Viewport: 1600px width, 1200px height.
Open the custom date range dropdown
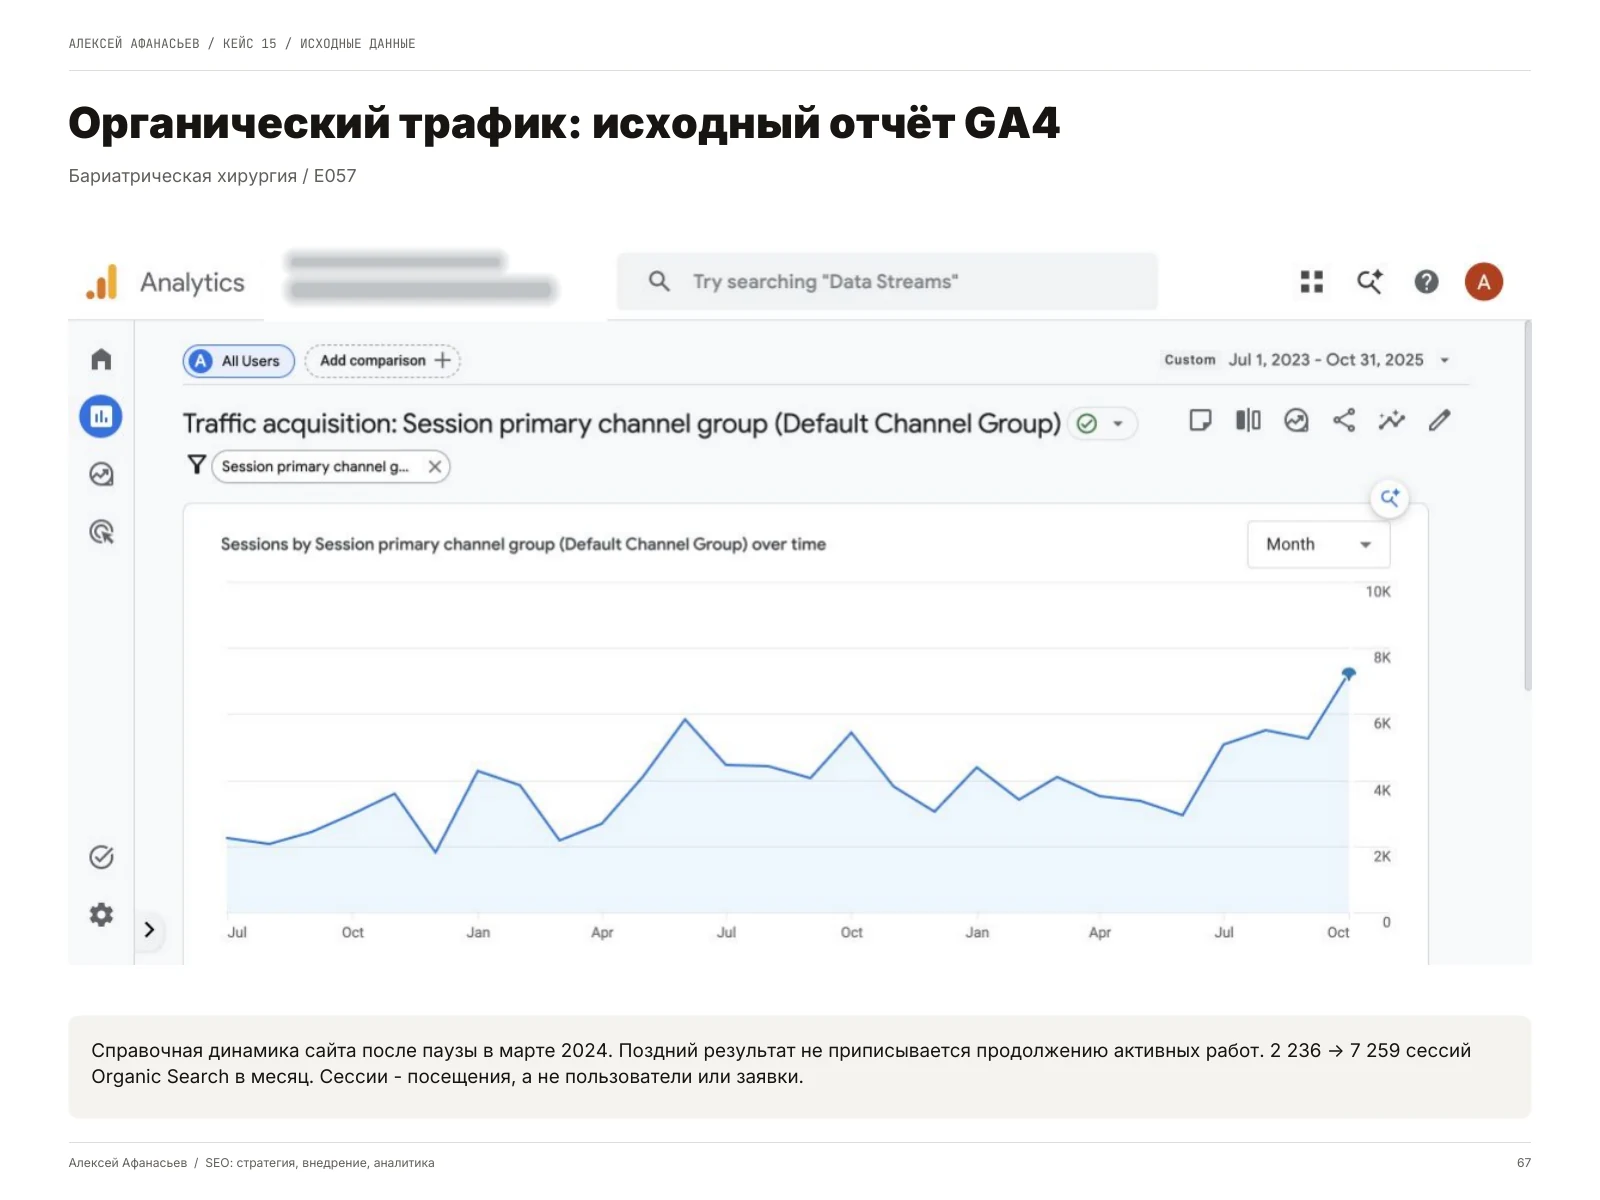click(1307, 360)
